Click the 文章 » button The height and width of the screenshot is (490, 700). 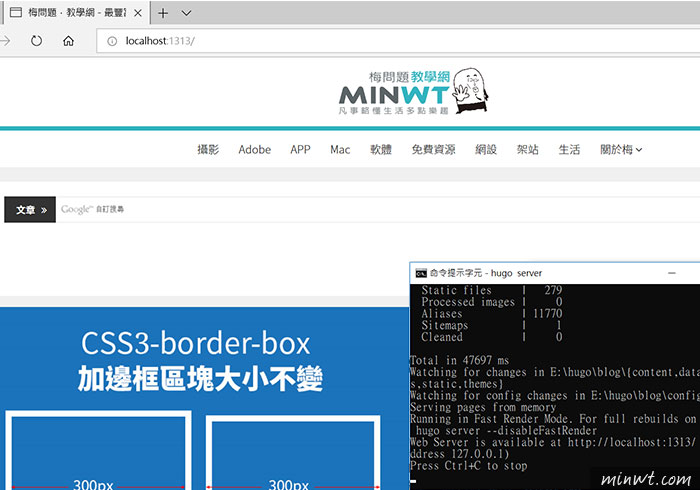[x=30, y=209]
